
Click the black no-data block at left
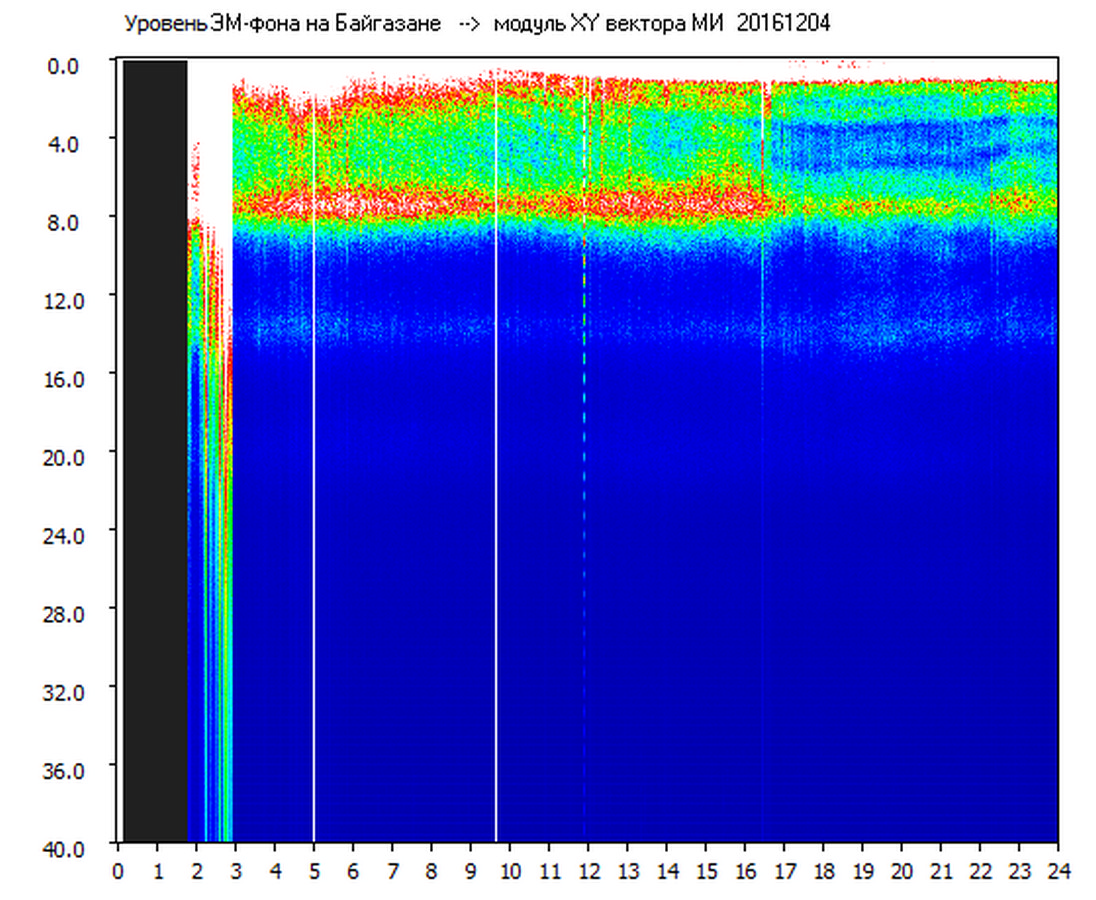click(155, 450)
